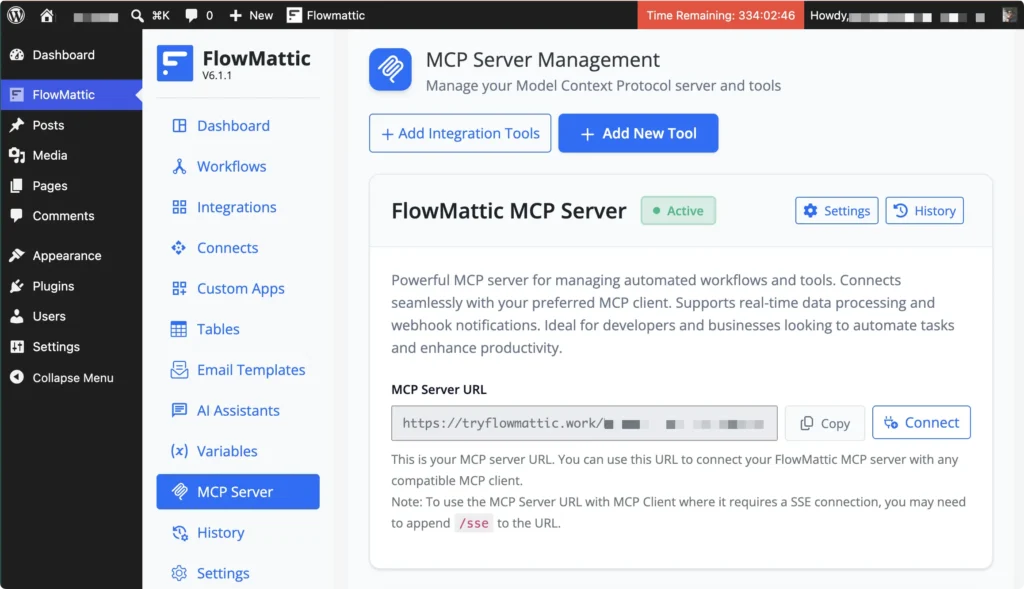The image size is (1024, 589).
Task: Click the /sse code snippet
Action: coord(473,523)
